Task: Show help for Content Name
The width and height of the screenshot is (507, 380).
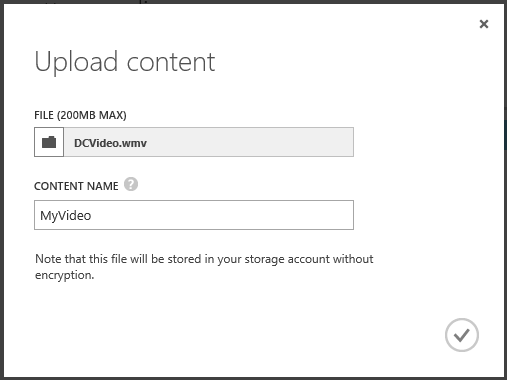Action: [131, 184]
